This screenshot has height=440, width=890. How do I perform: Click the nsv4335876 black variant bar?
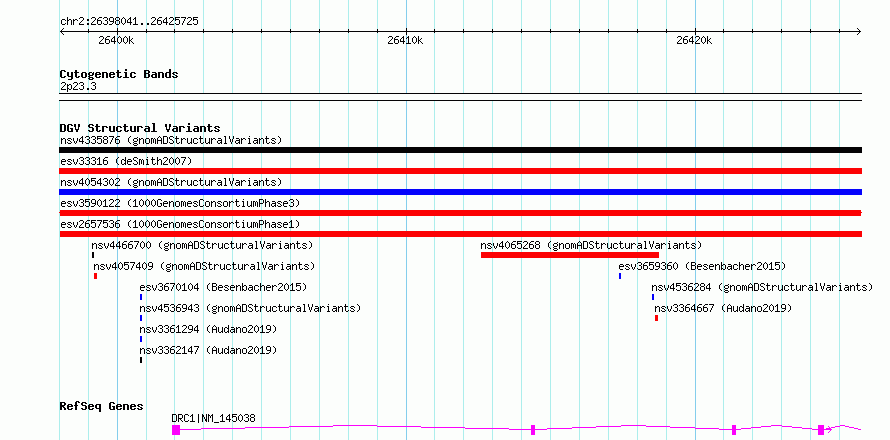coord(460,150)
